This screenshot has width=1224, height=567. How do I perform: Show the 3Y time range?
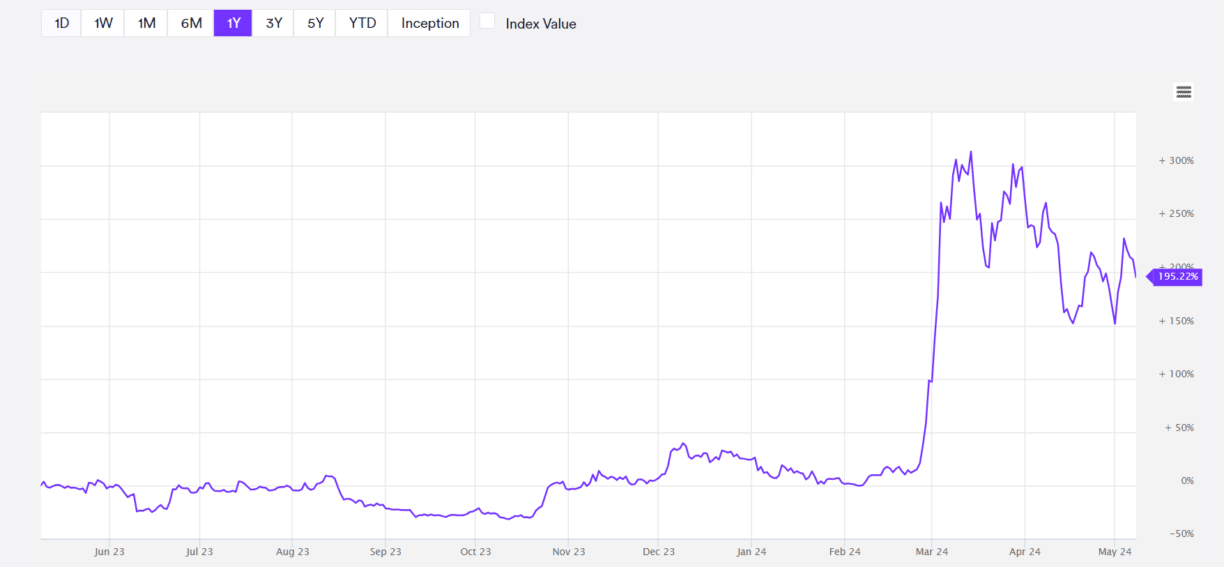click(x=273, y=23)
